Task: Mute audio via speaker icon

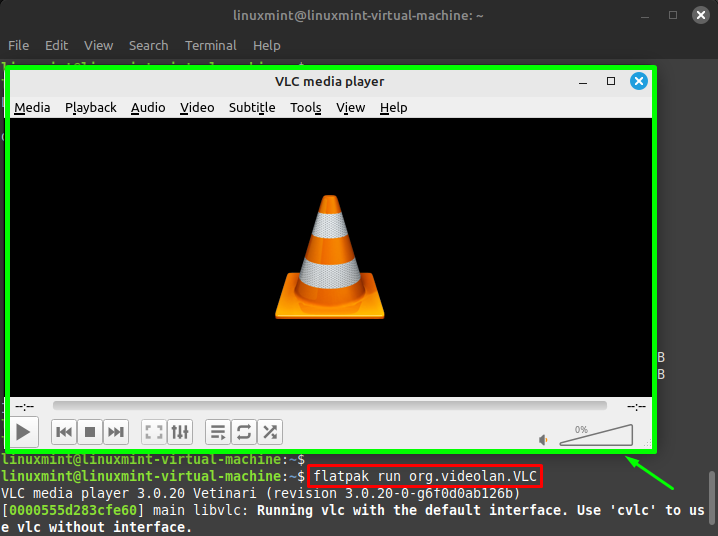Action: pos(544,439)
